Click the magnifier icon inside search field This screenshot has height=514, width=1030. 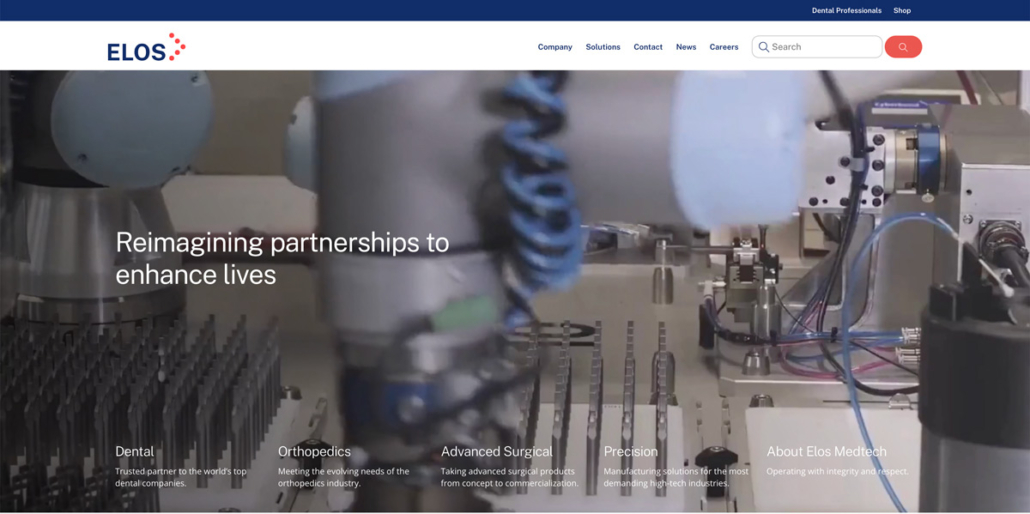(764, 47)
